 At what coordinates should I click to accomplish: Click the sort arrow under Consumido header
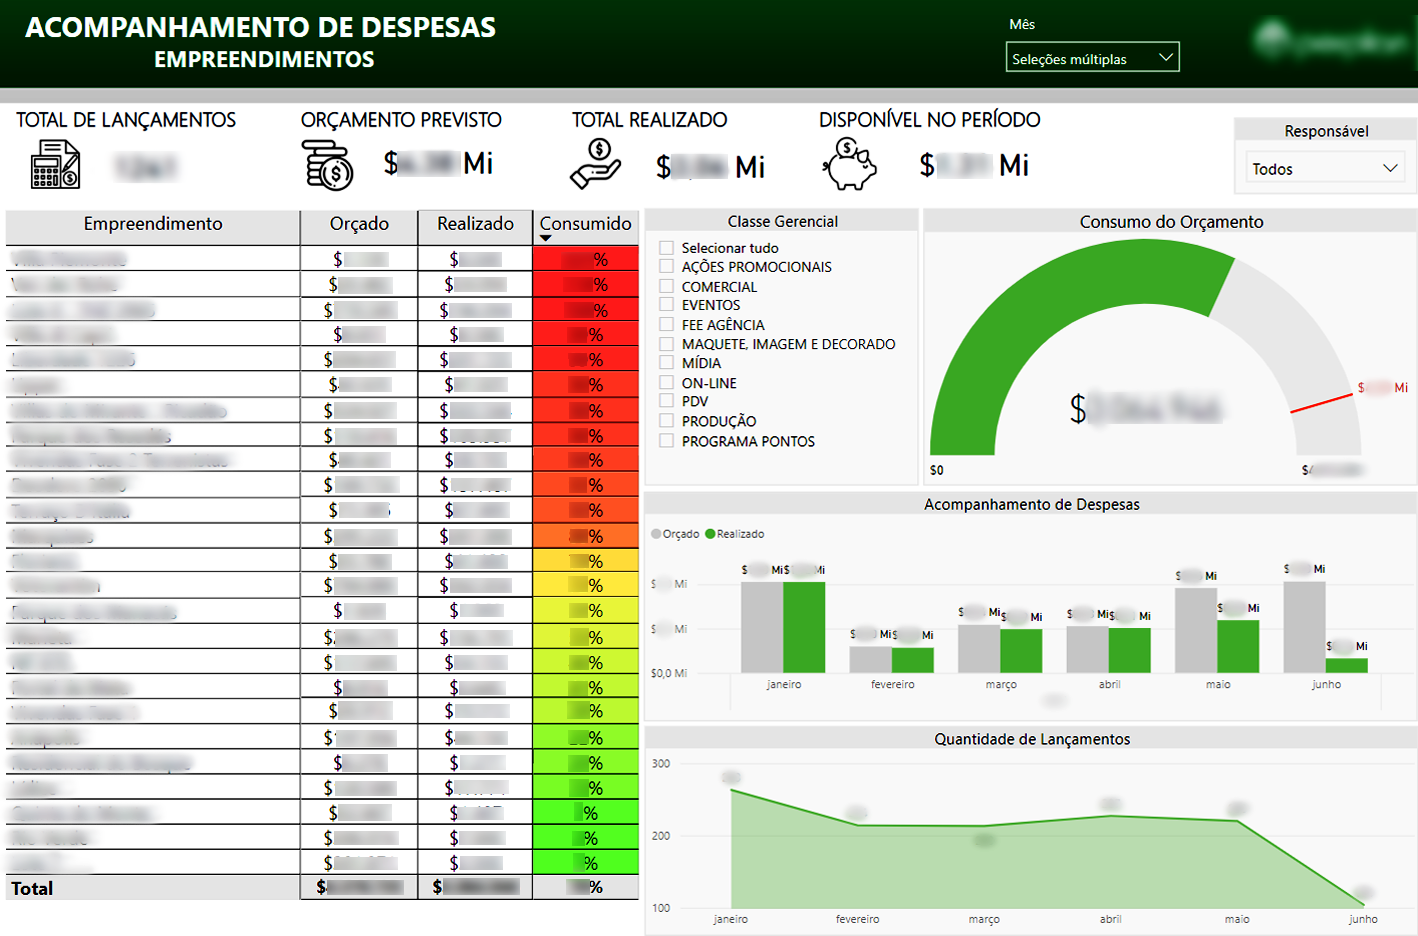click(x=545, y=239)
